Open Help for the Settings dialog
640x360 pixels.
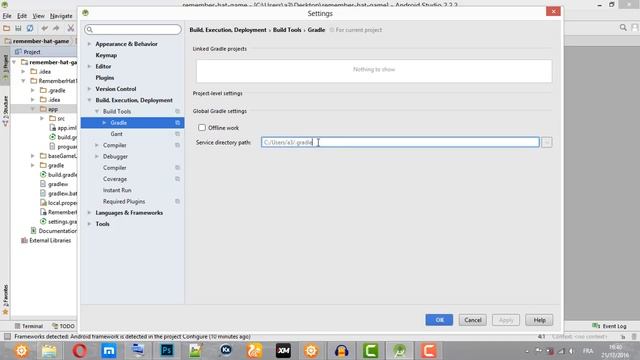coord(539,320)
